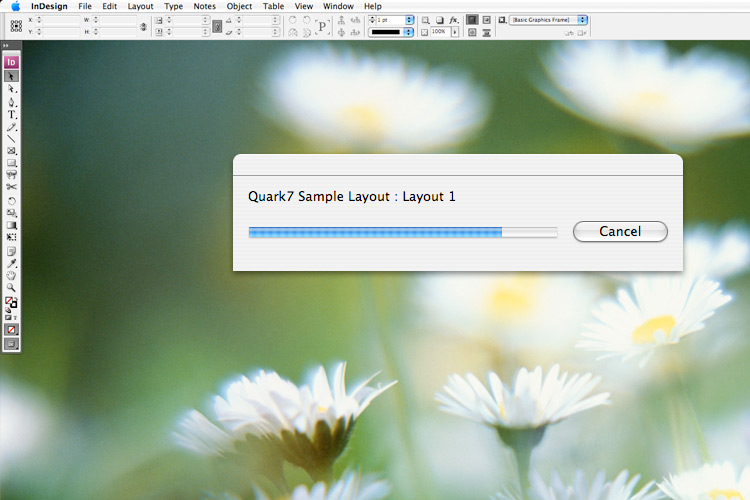
Task: Select the Pen tool
Action: coord(12,102)
